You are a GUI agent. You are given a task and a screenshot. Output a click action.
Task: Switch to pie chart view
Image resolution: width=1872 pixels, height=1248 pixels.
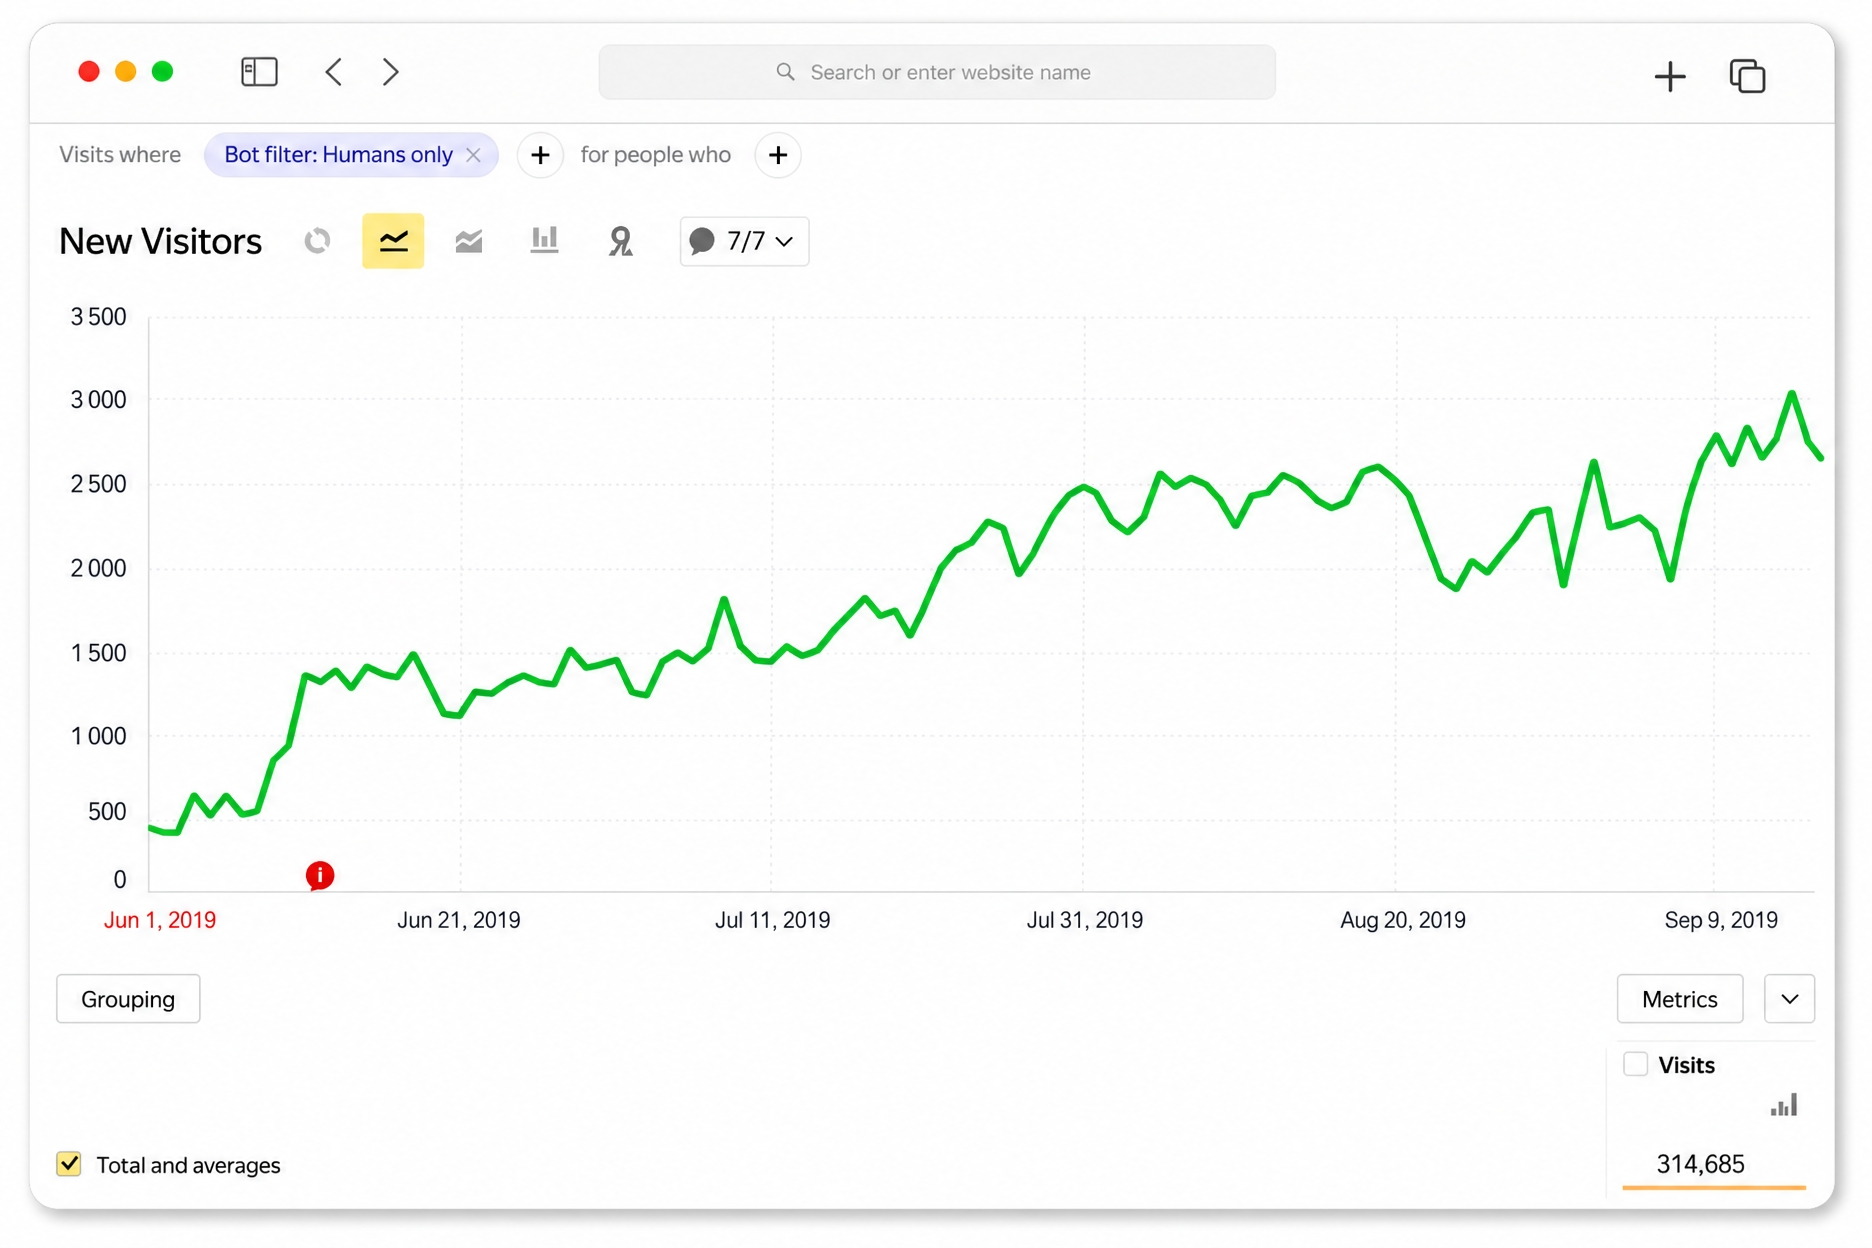coord(318,241)
